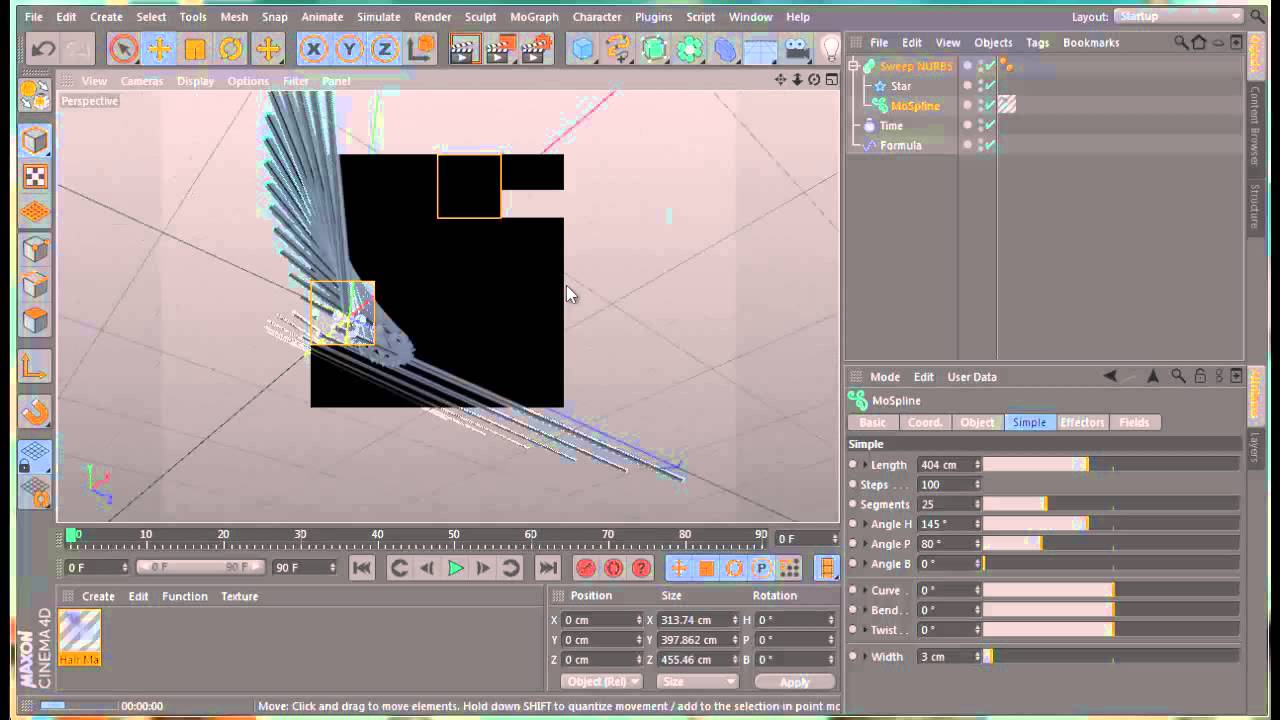This screenshot has height=720, width=1280.
Task: Open the Plugins menu
Action: point(654,17)
